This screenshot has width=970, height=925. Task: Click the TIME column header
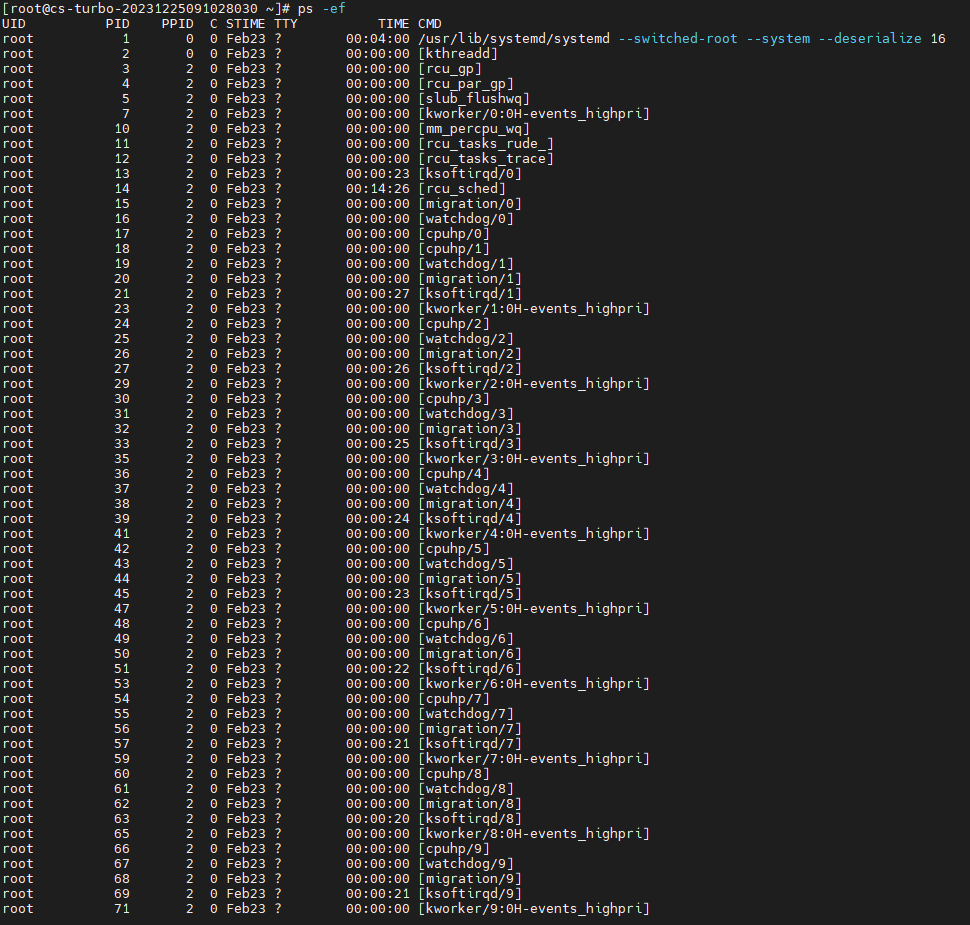393,23
